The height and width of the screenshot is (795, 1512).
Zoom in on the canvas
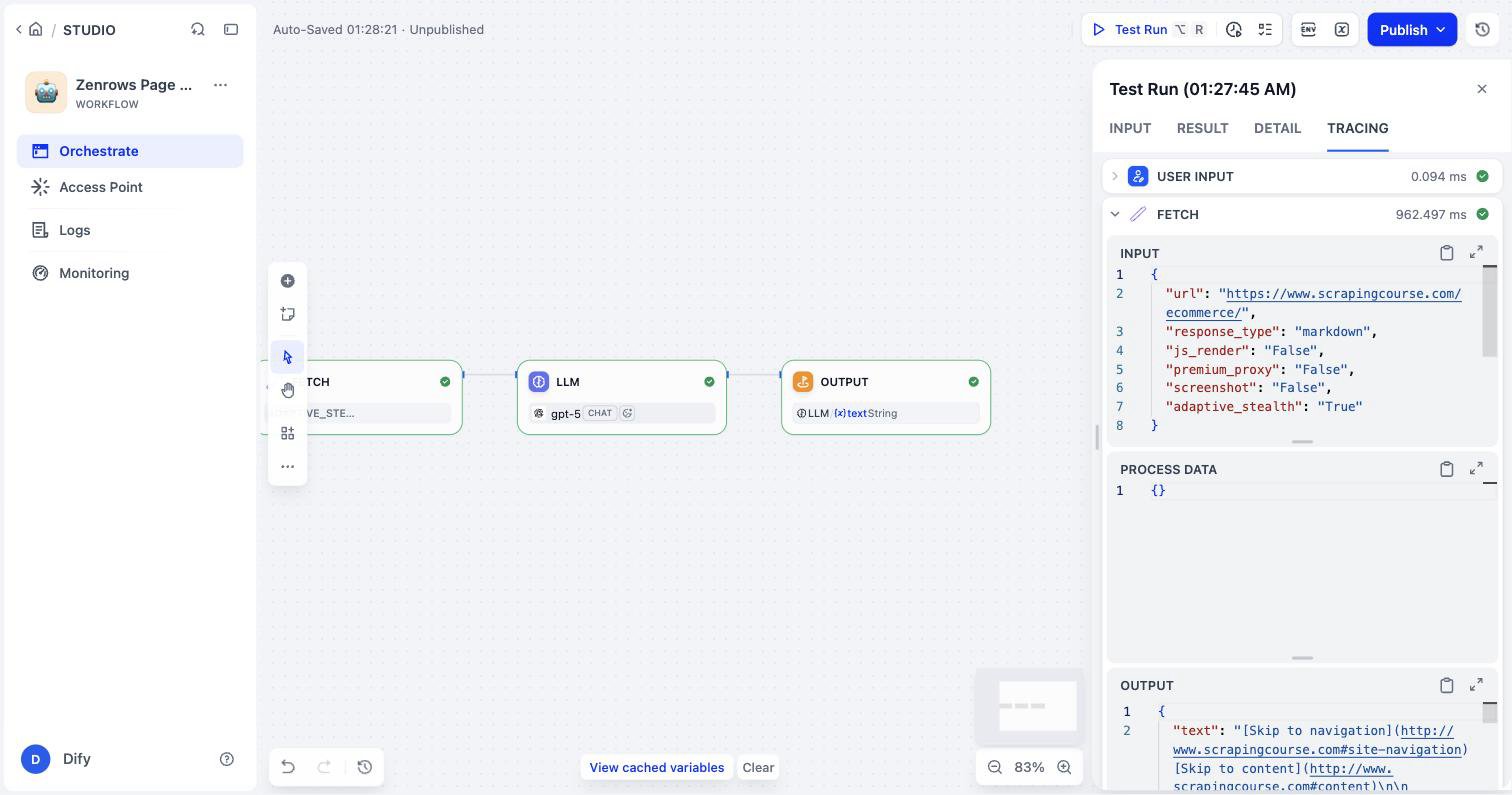tap(1064, 767)
